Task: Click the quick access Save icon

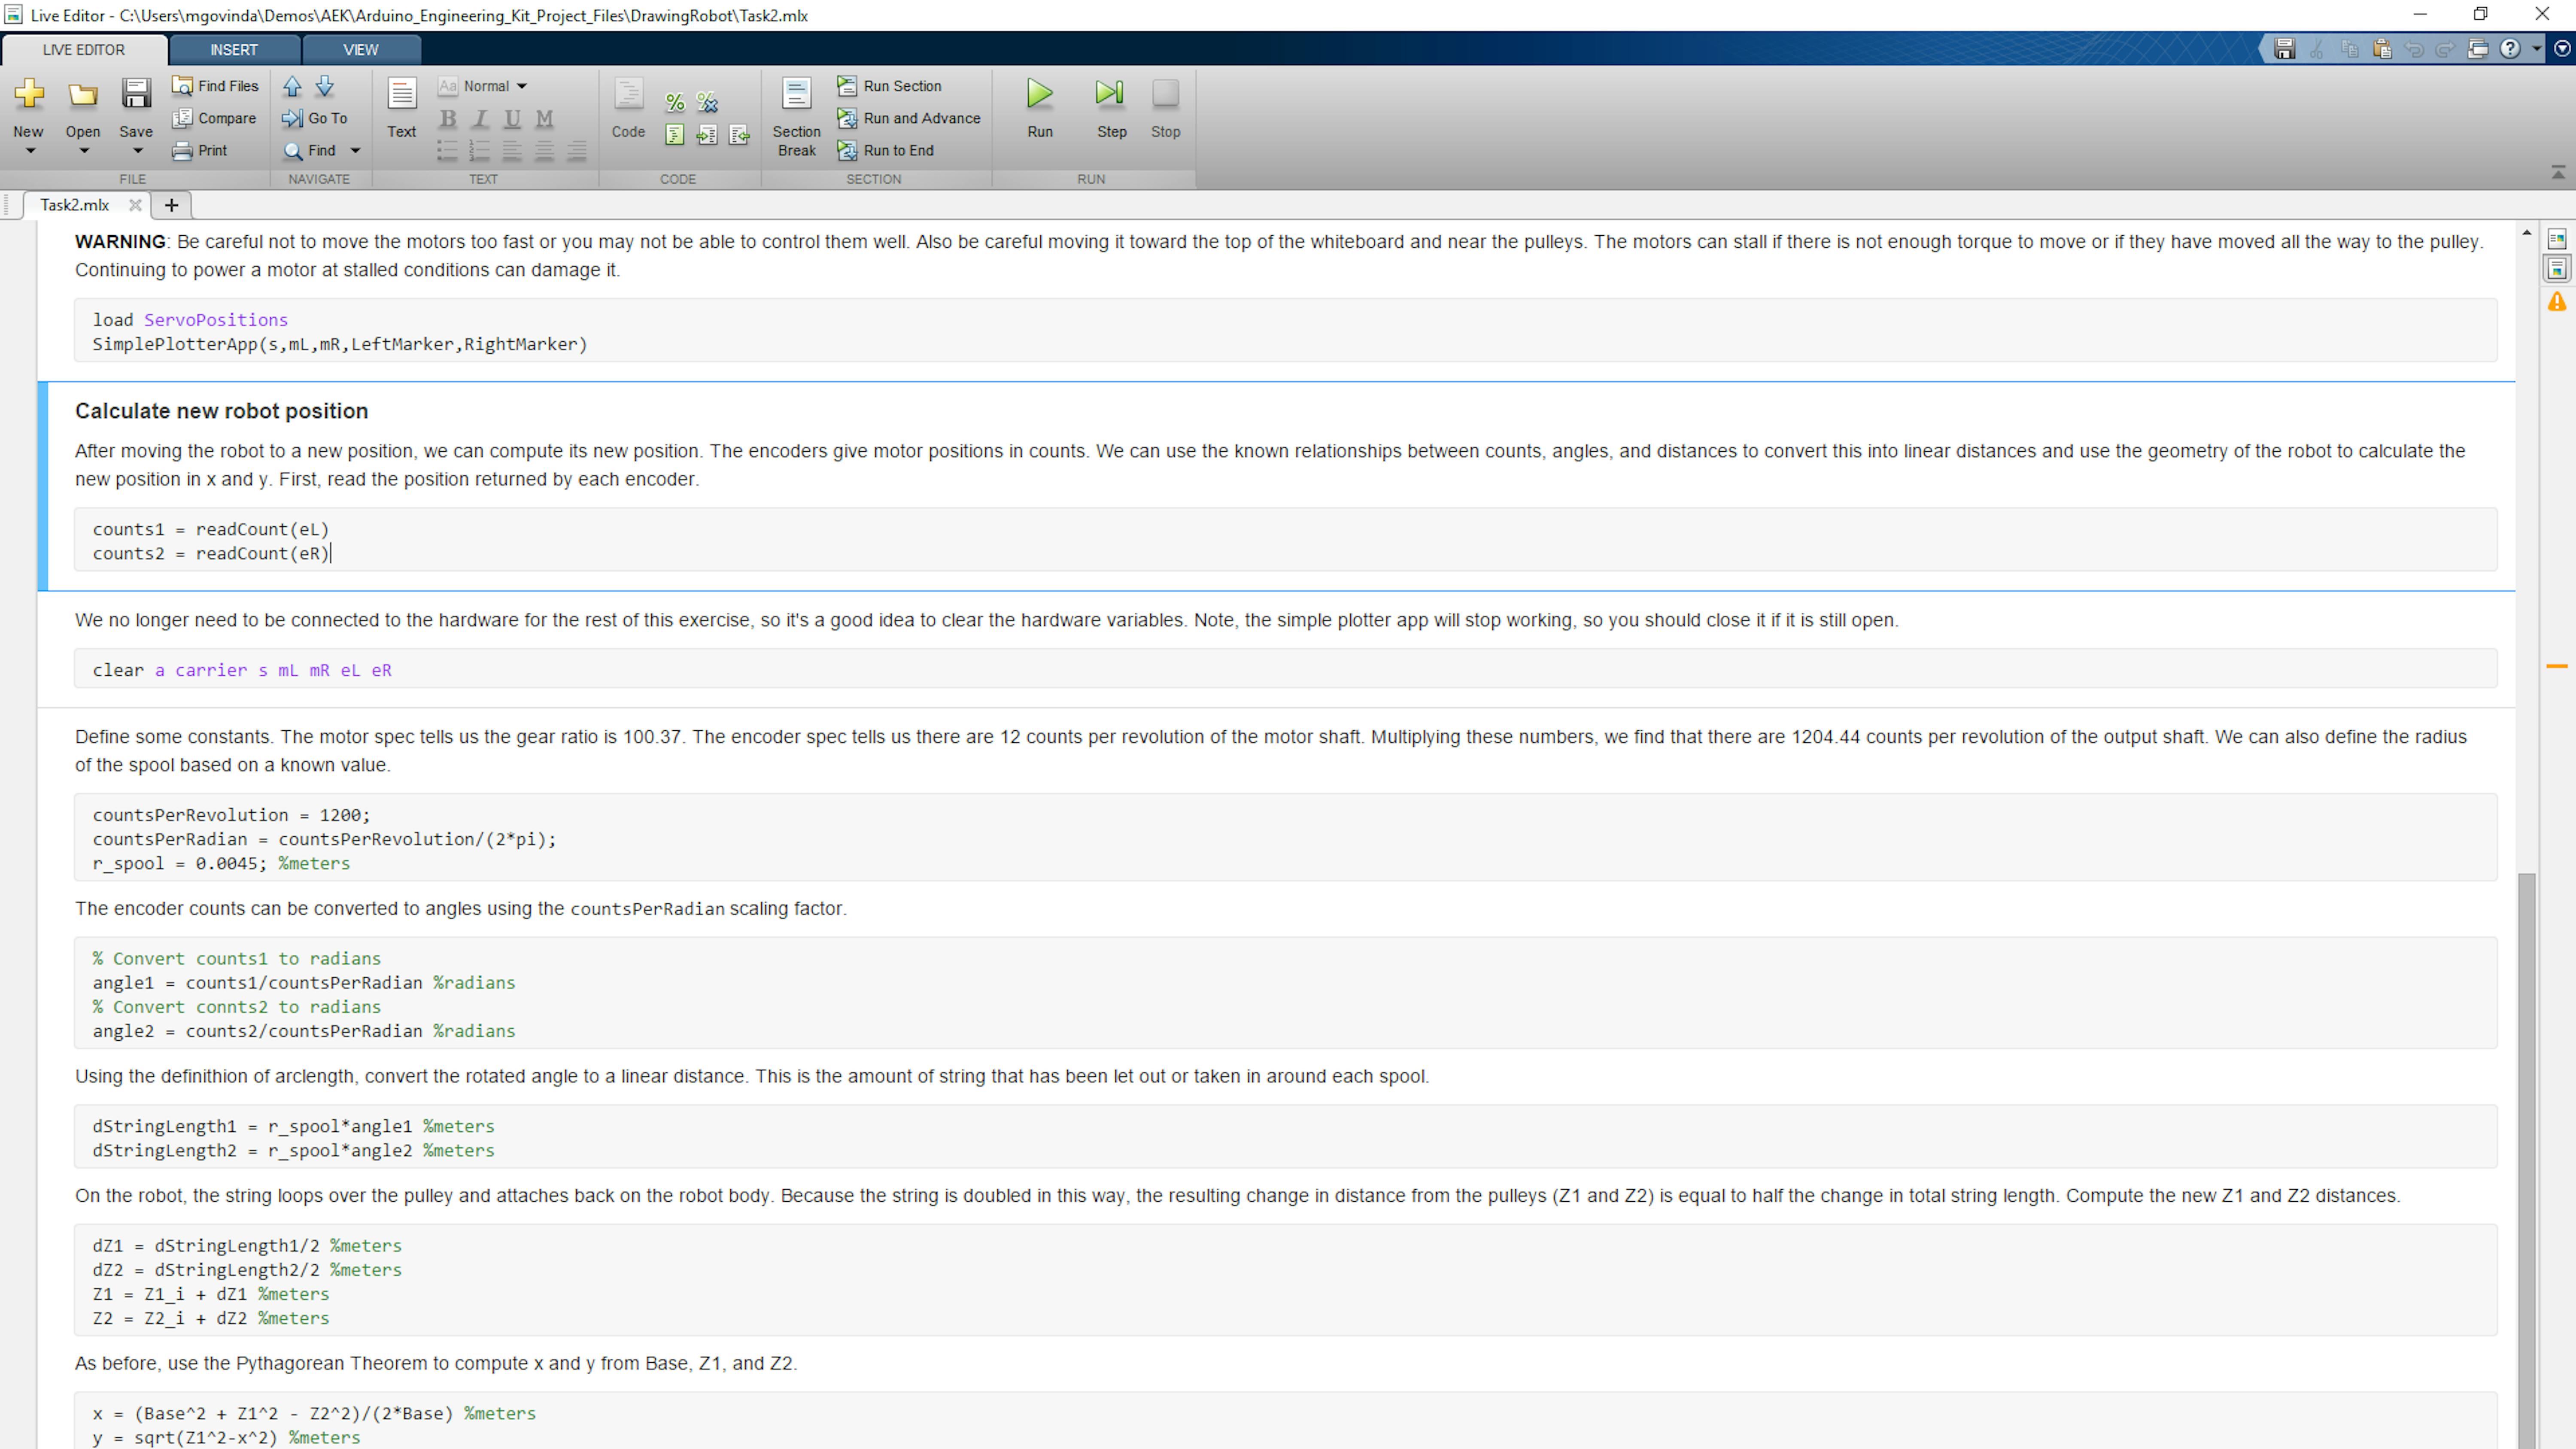Action: [x=2284, y=49]
